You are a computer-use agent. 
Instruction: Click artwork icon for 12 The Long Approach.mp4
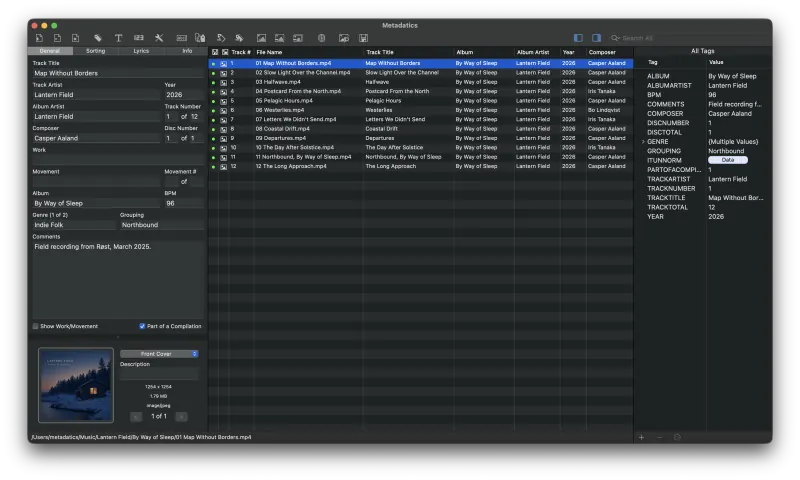(x=223, y=167)
